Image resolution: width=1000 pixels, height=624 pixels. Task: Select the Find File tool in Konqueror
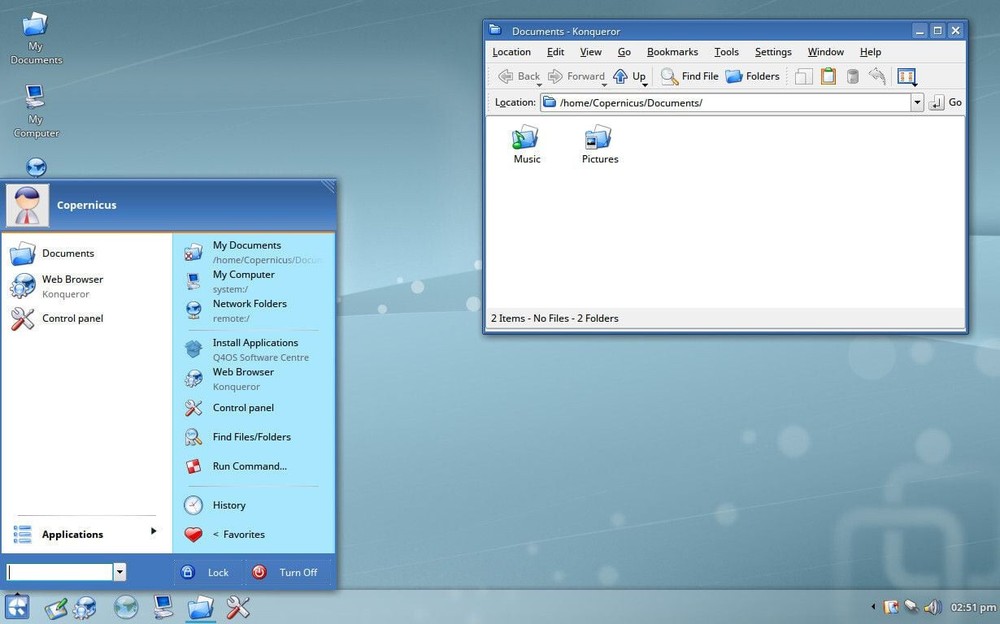tap(688, 76)
